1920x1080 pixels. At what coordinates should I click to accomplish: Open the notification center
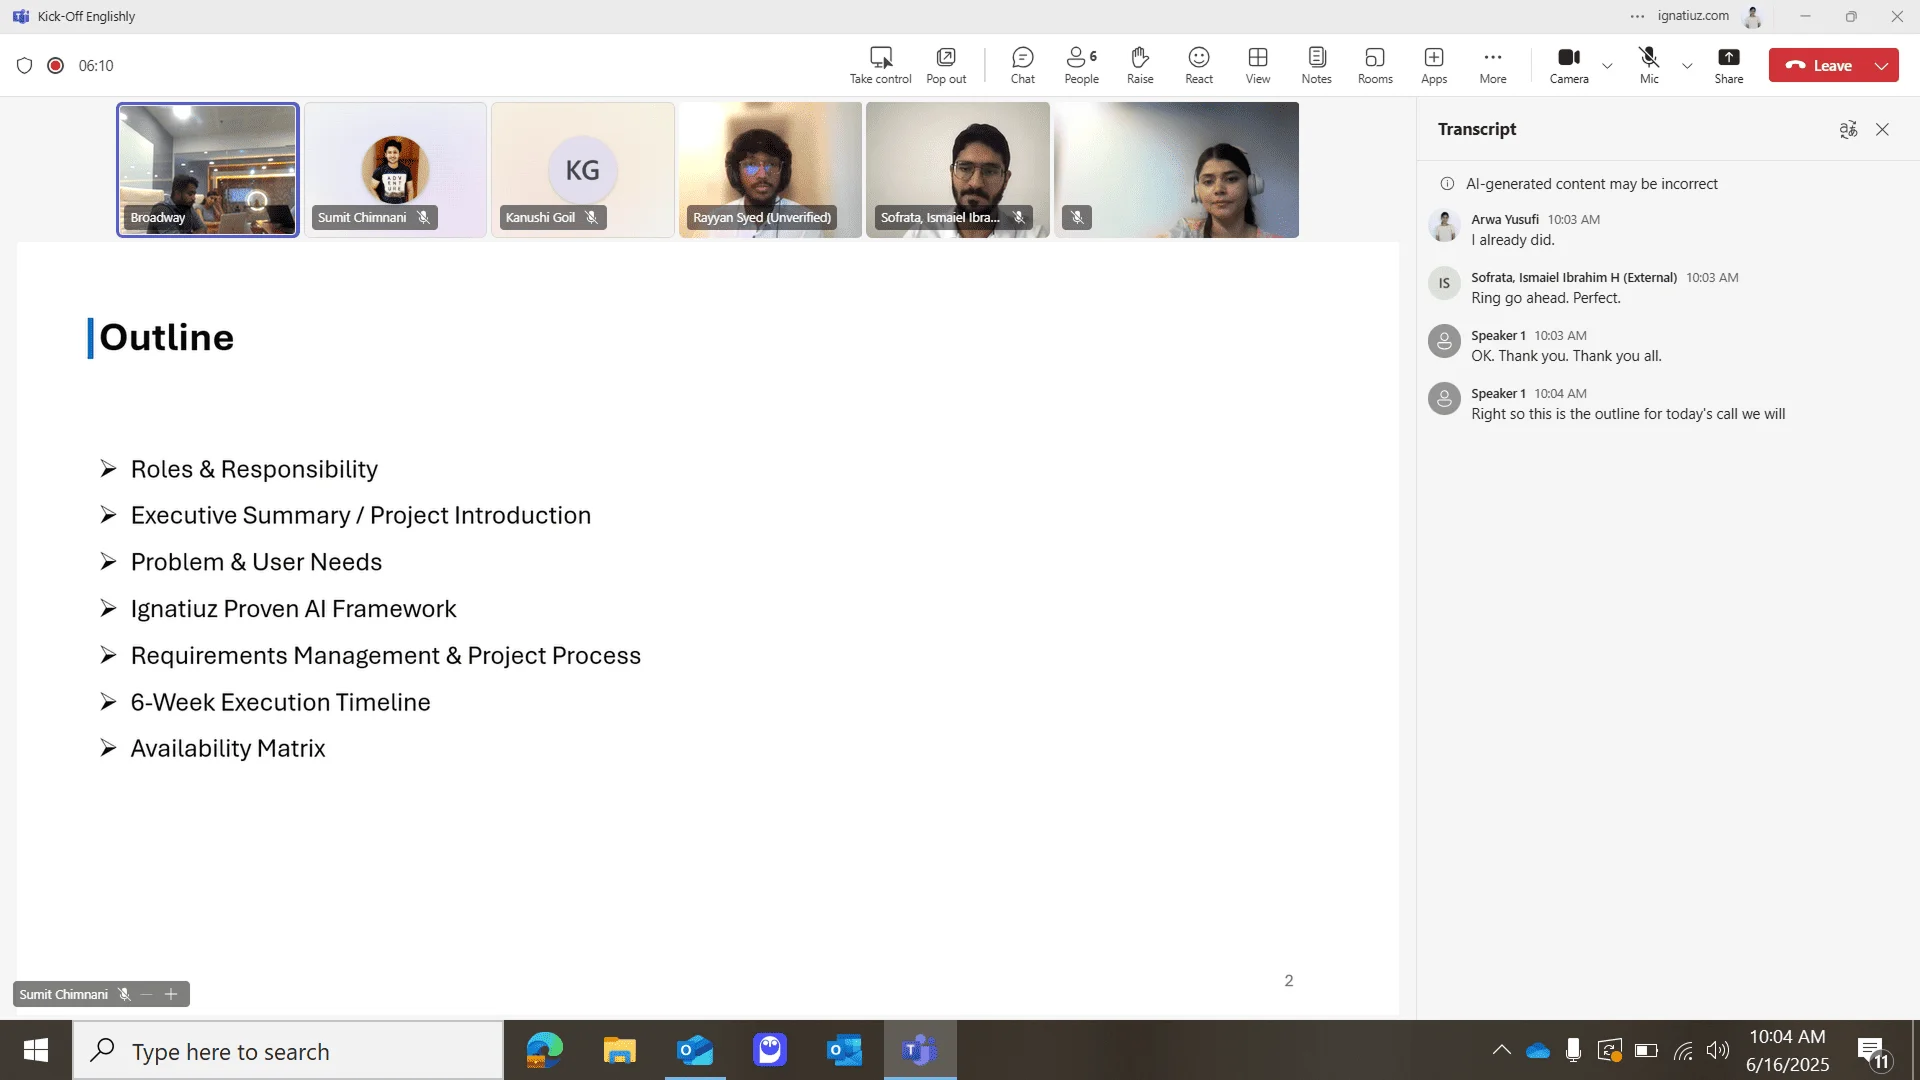click(x=1875, y=1052)
